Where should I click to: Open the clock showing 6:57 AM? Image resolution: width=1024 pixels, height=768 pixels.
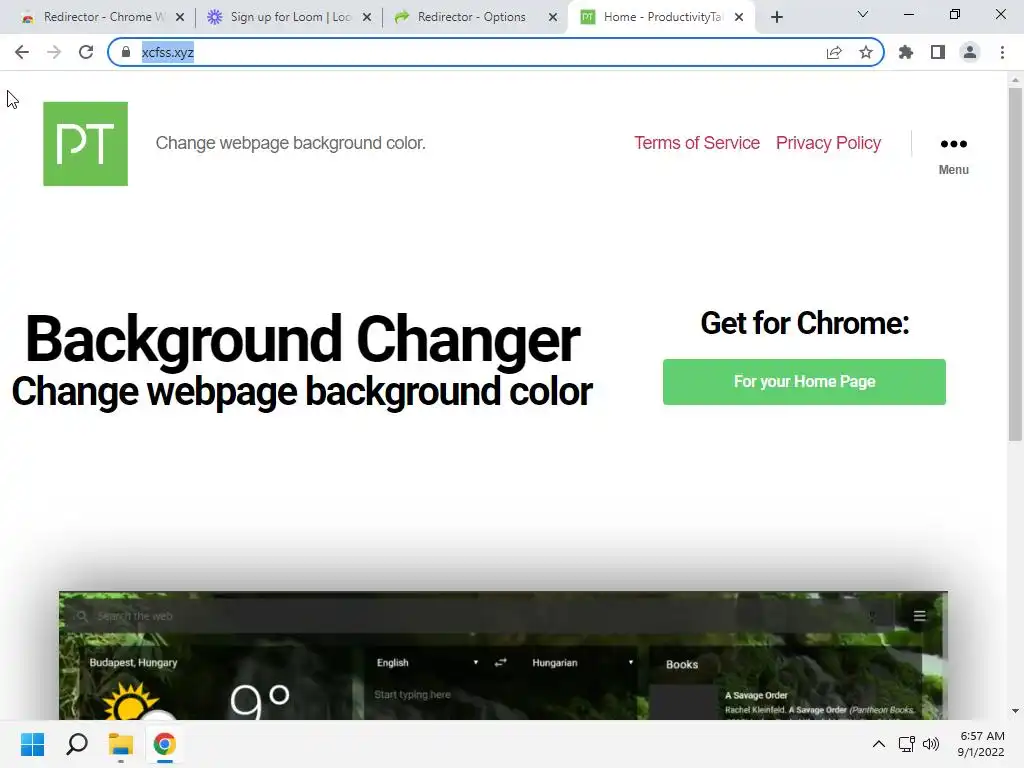981,744
